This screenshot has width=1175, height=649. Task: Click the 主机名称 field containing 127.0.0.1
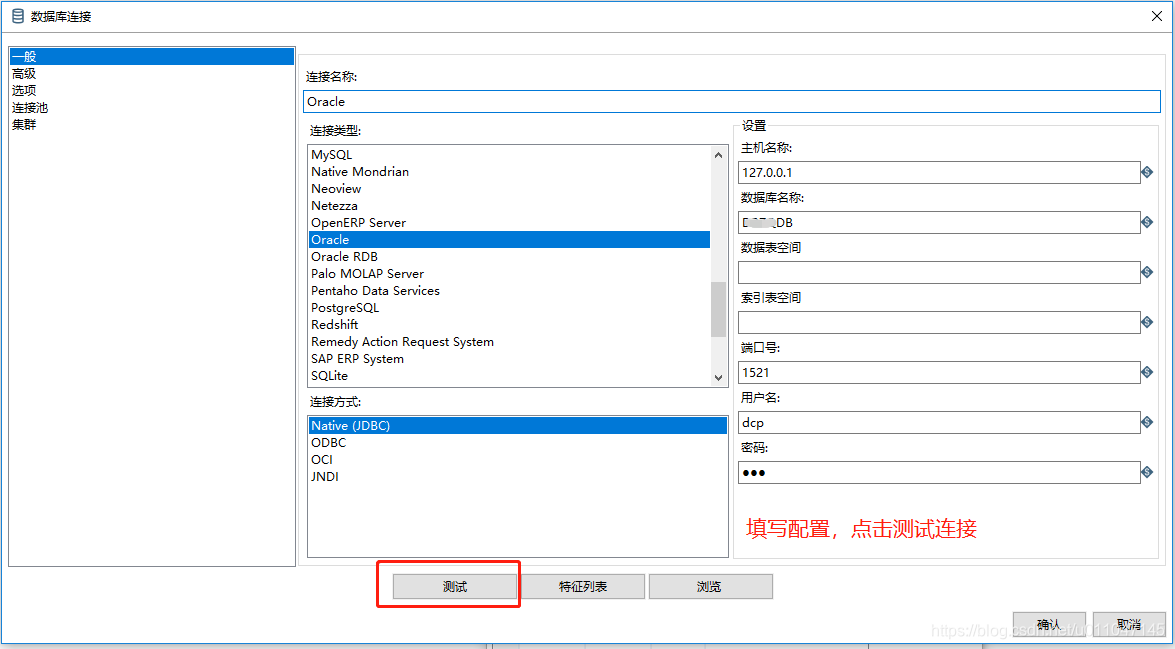pos(939,172)
